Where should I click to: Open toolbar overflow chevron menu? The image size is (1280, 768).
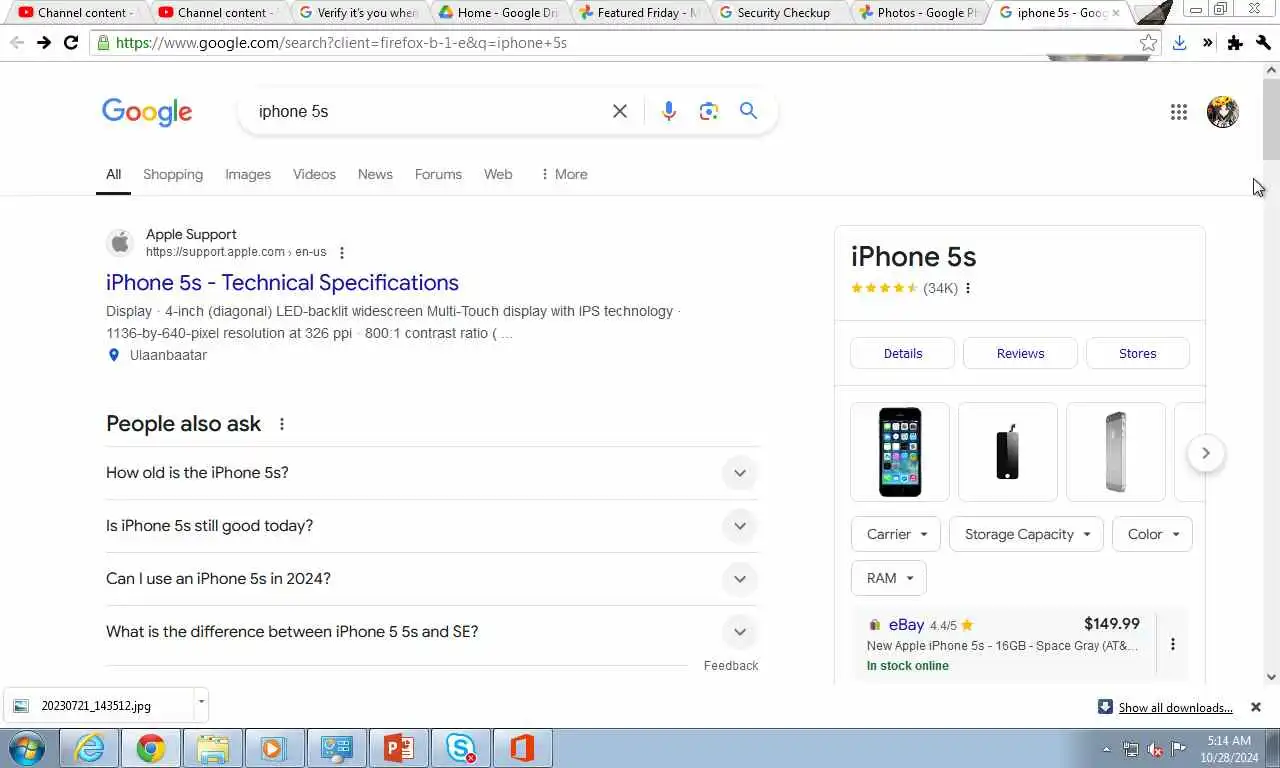[1207, 43]
